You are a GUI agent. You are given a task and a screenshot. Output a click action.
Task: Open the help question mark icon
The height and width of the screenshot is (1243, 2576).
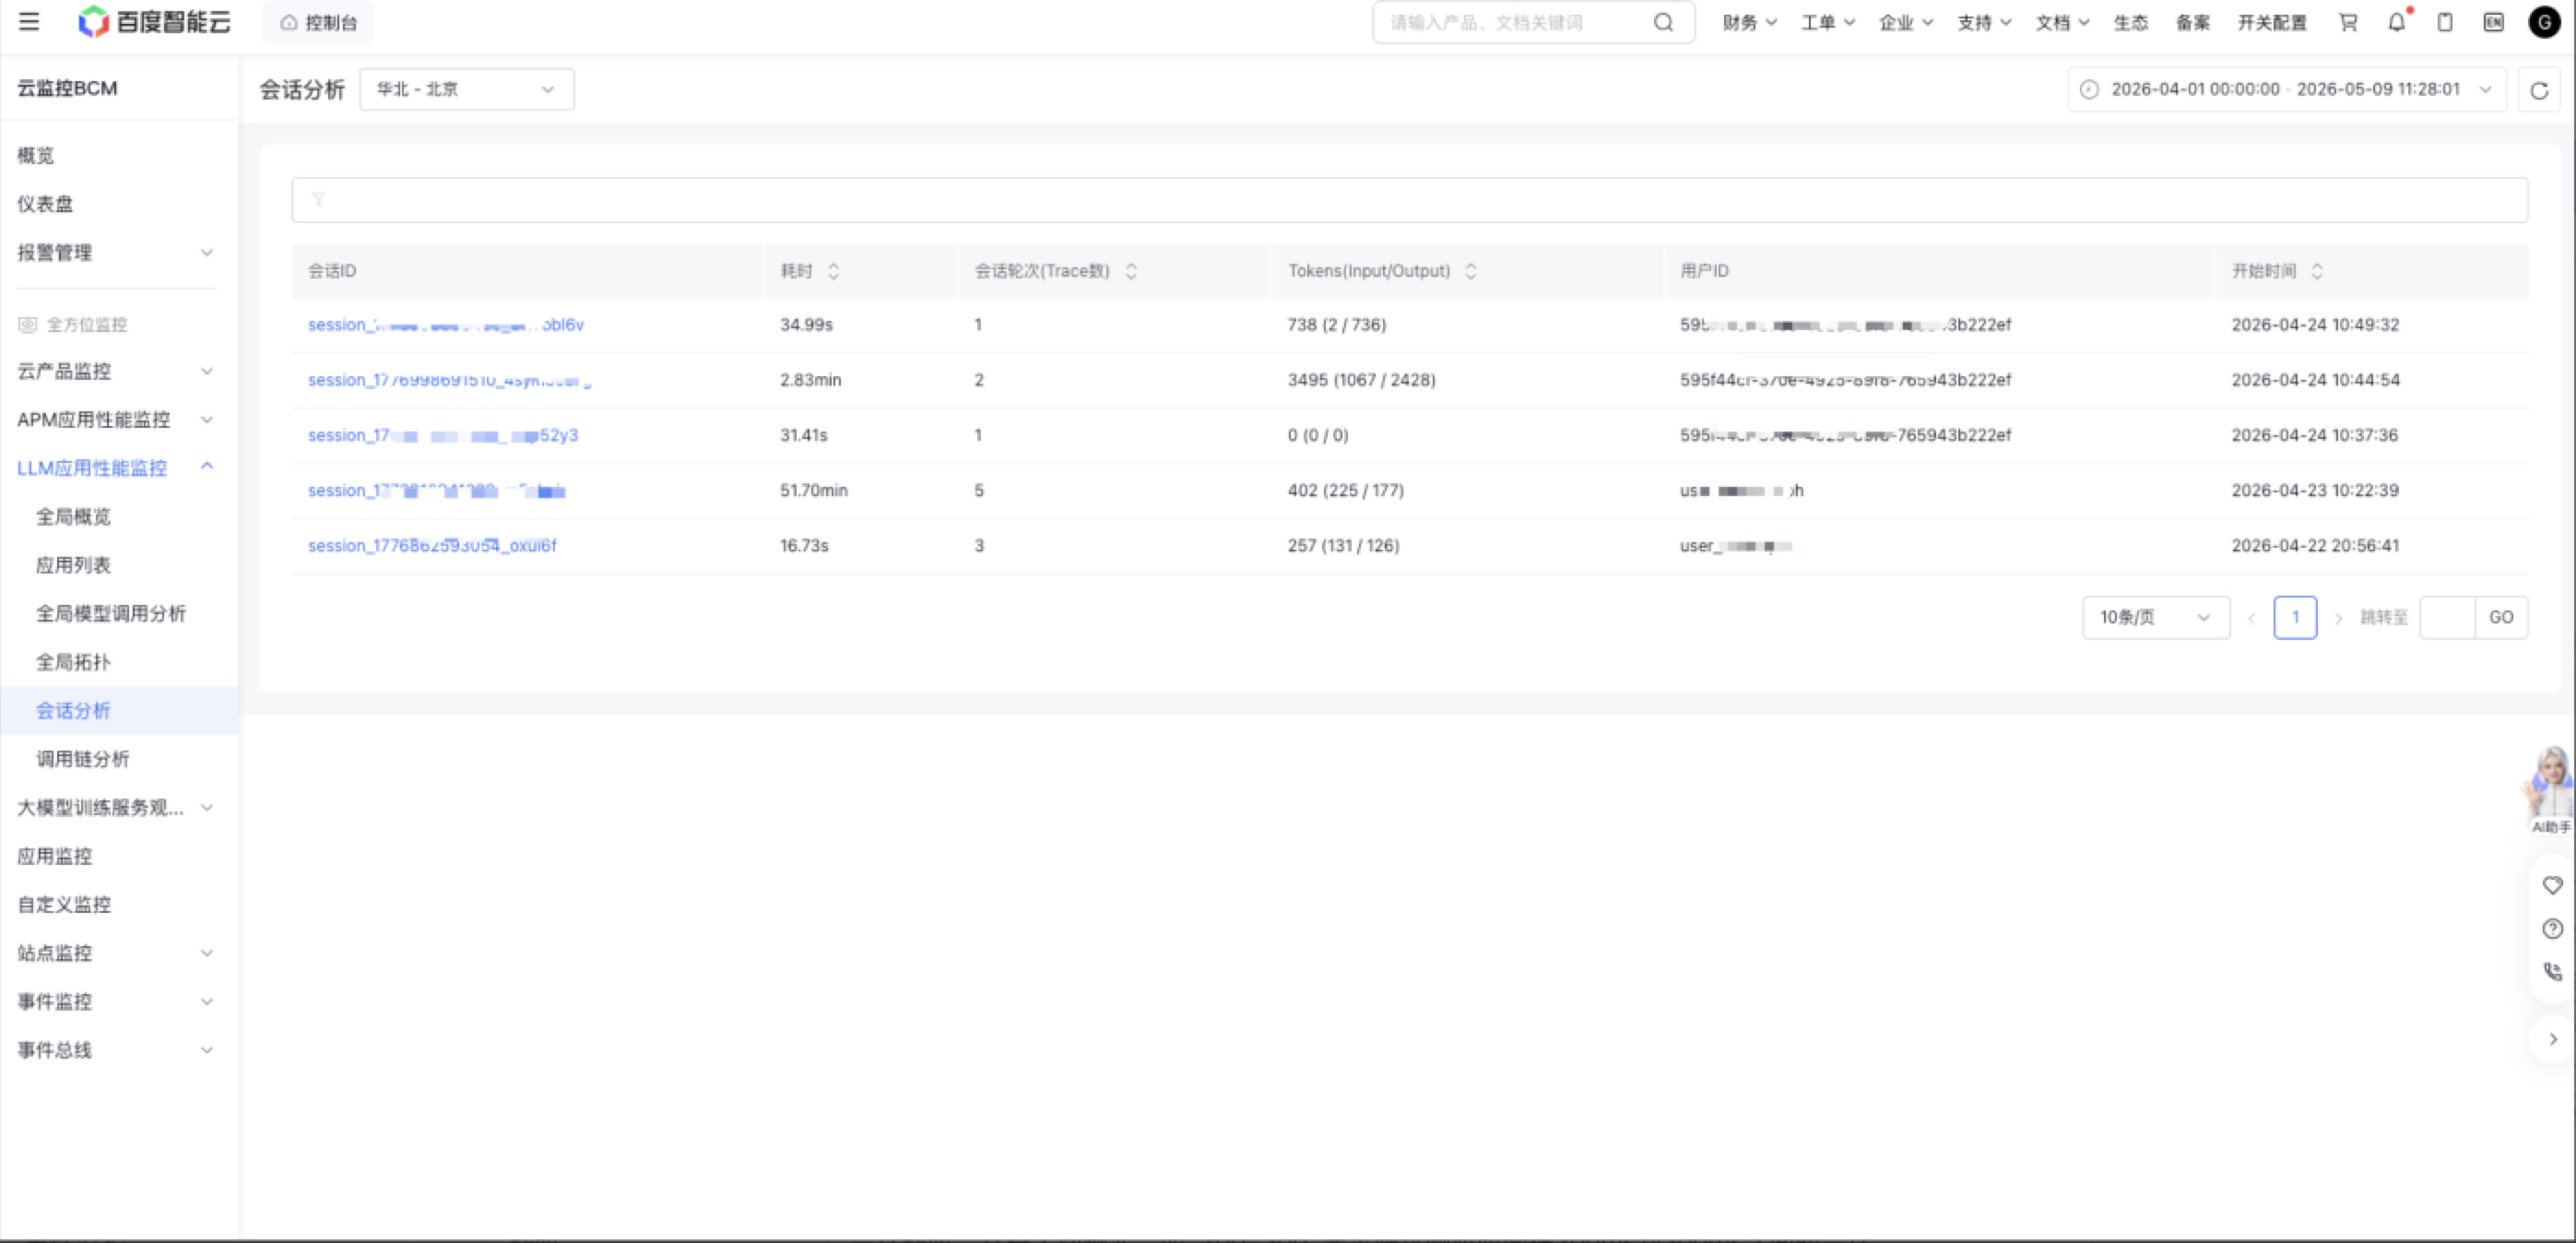tap(2553, 929)
